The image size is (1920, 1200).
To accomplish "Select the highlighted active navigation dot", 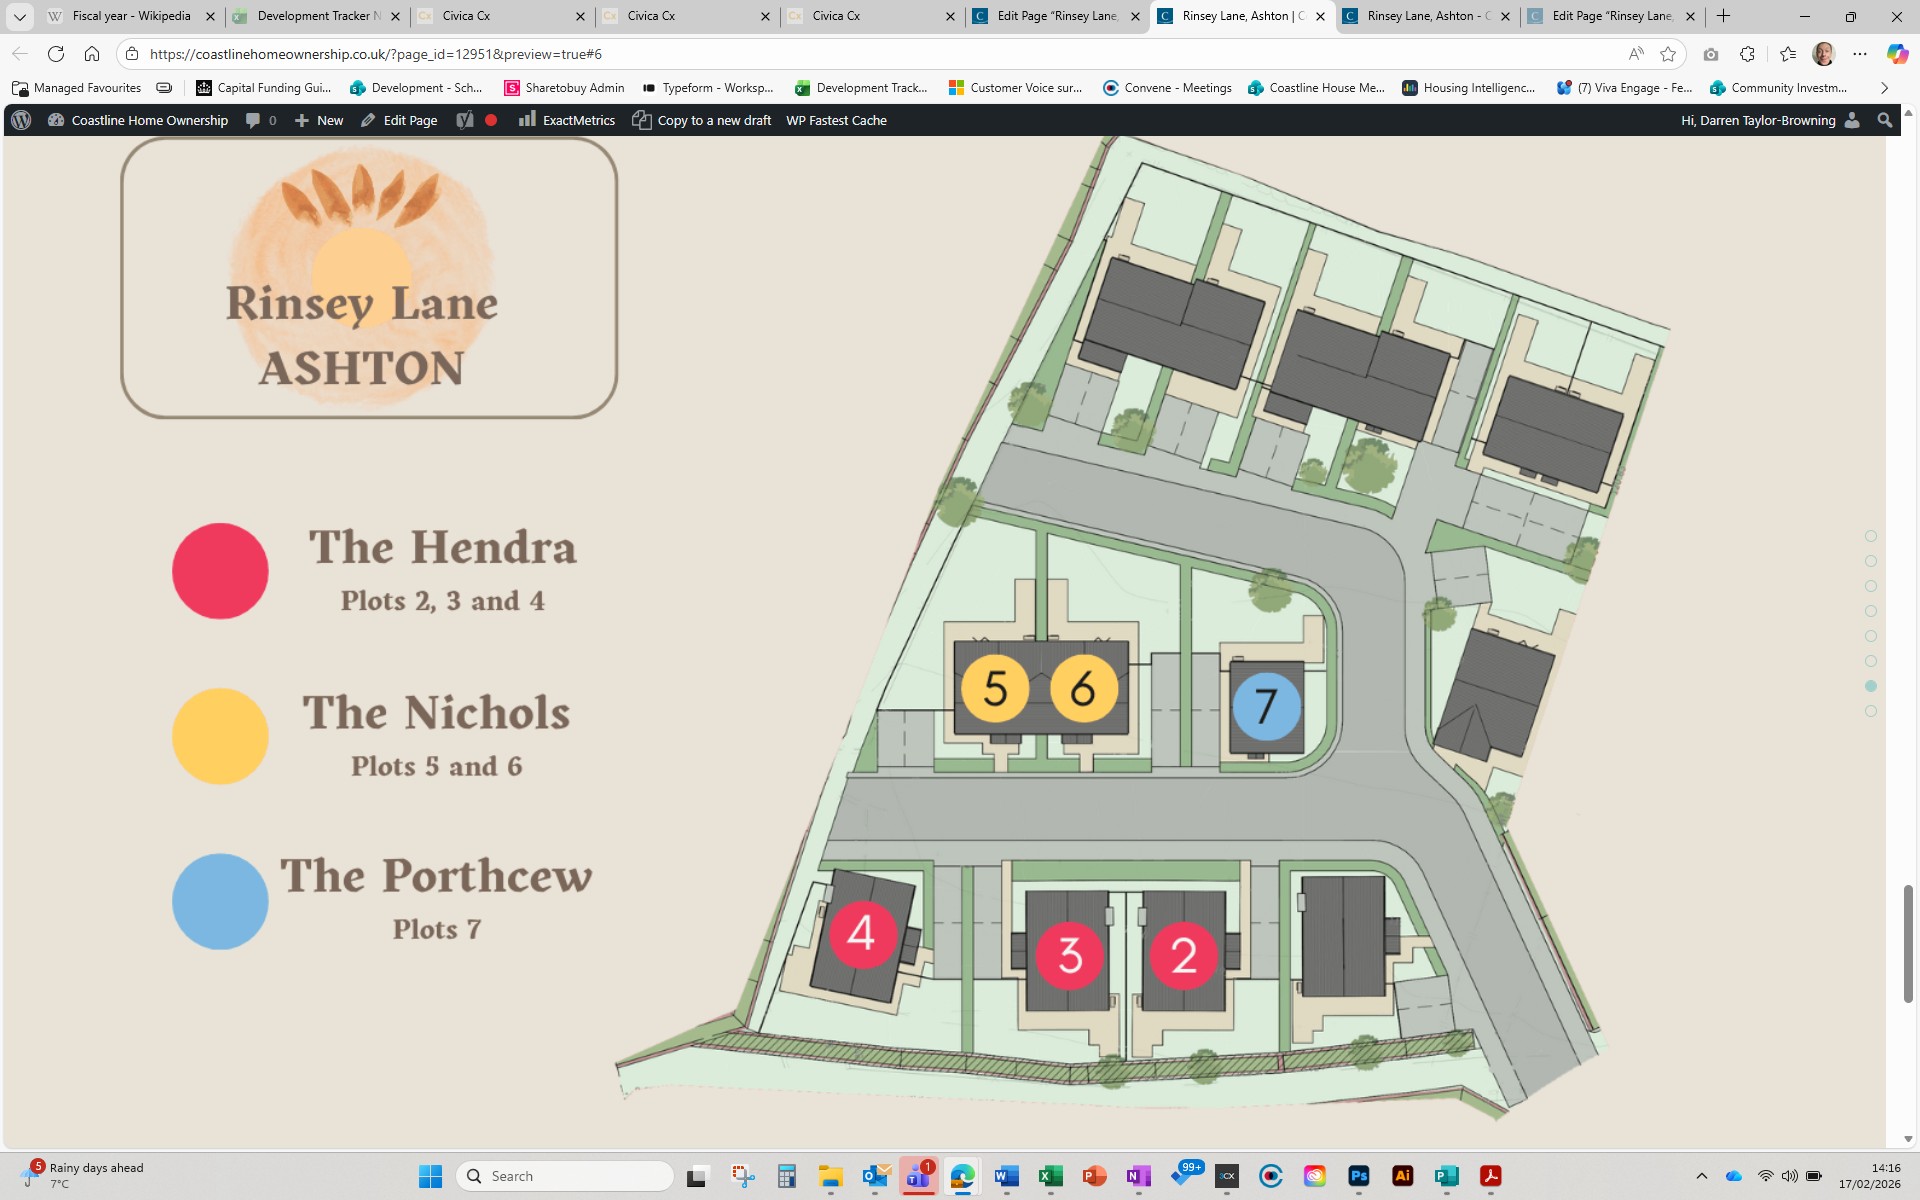I will pos(1871,686).
